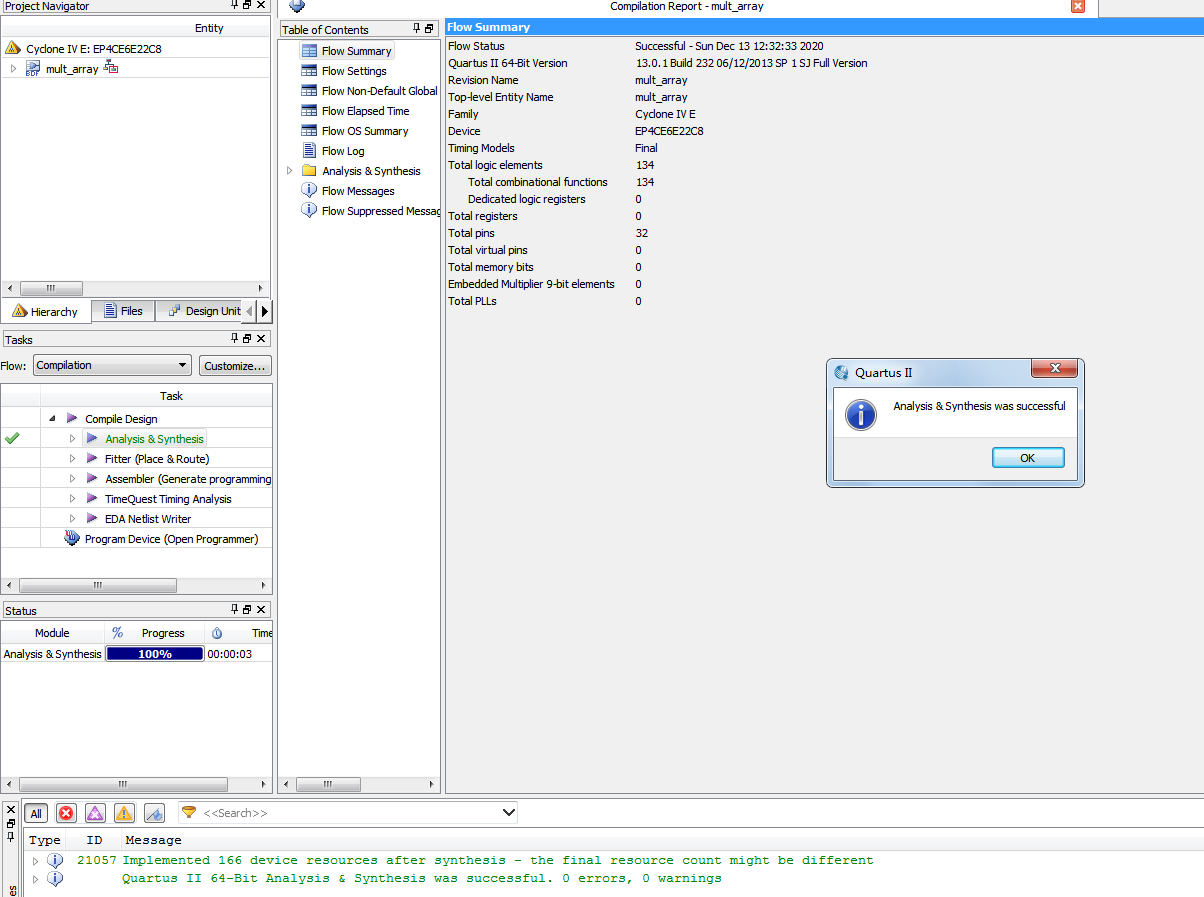Expand Fitter (Place & Route) task
This screenshot has width=1204, height=897.
click(73, 459)
